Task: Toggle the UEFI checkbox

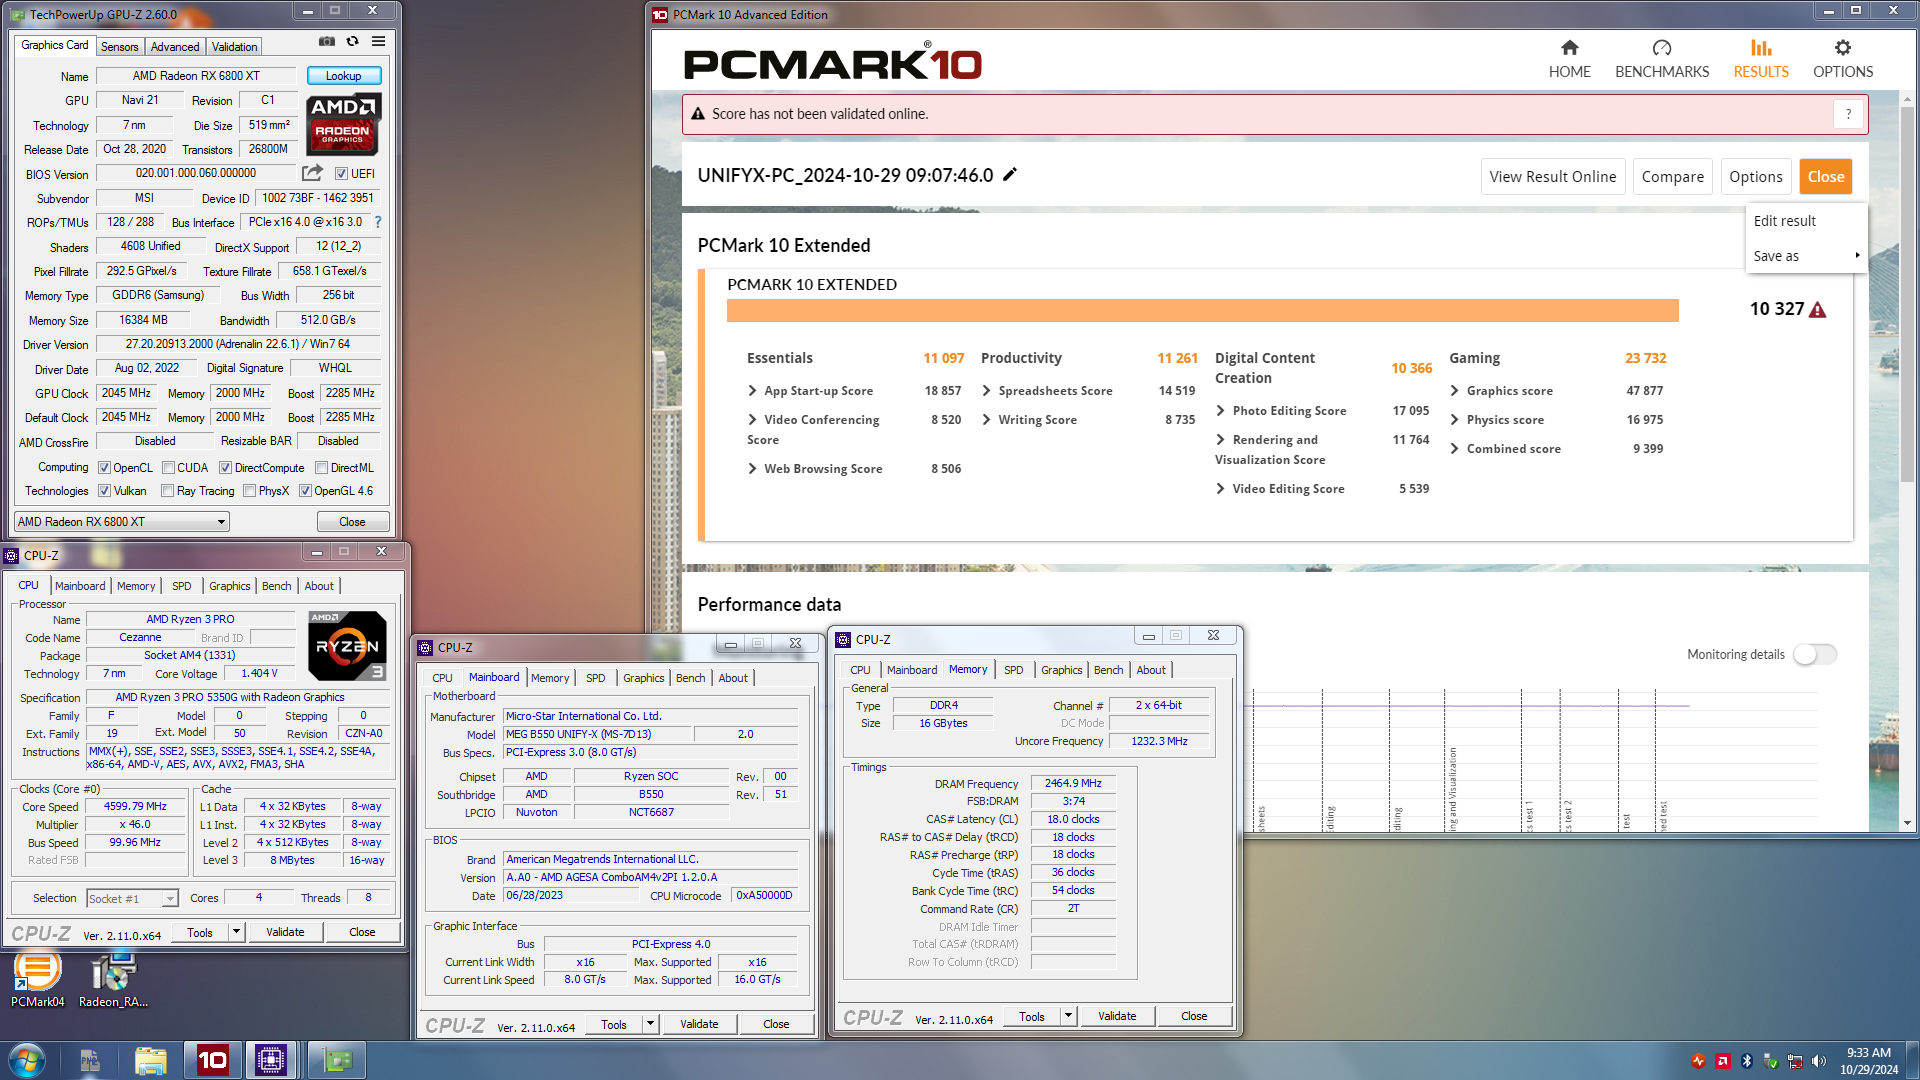Action: (x=341, y=174)
